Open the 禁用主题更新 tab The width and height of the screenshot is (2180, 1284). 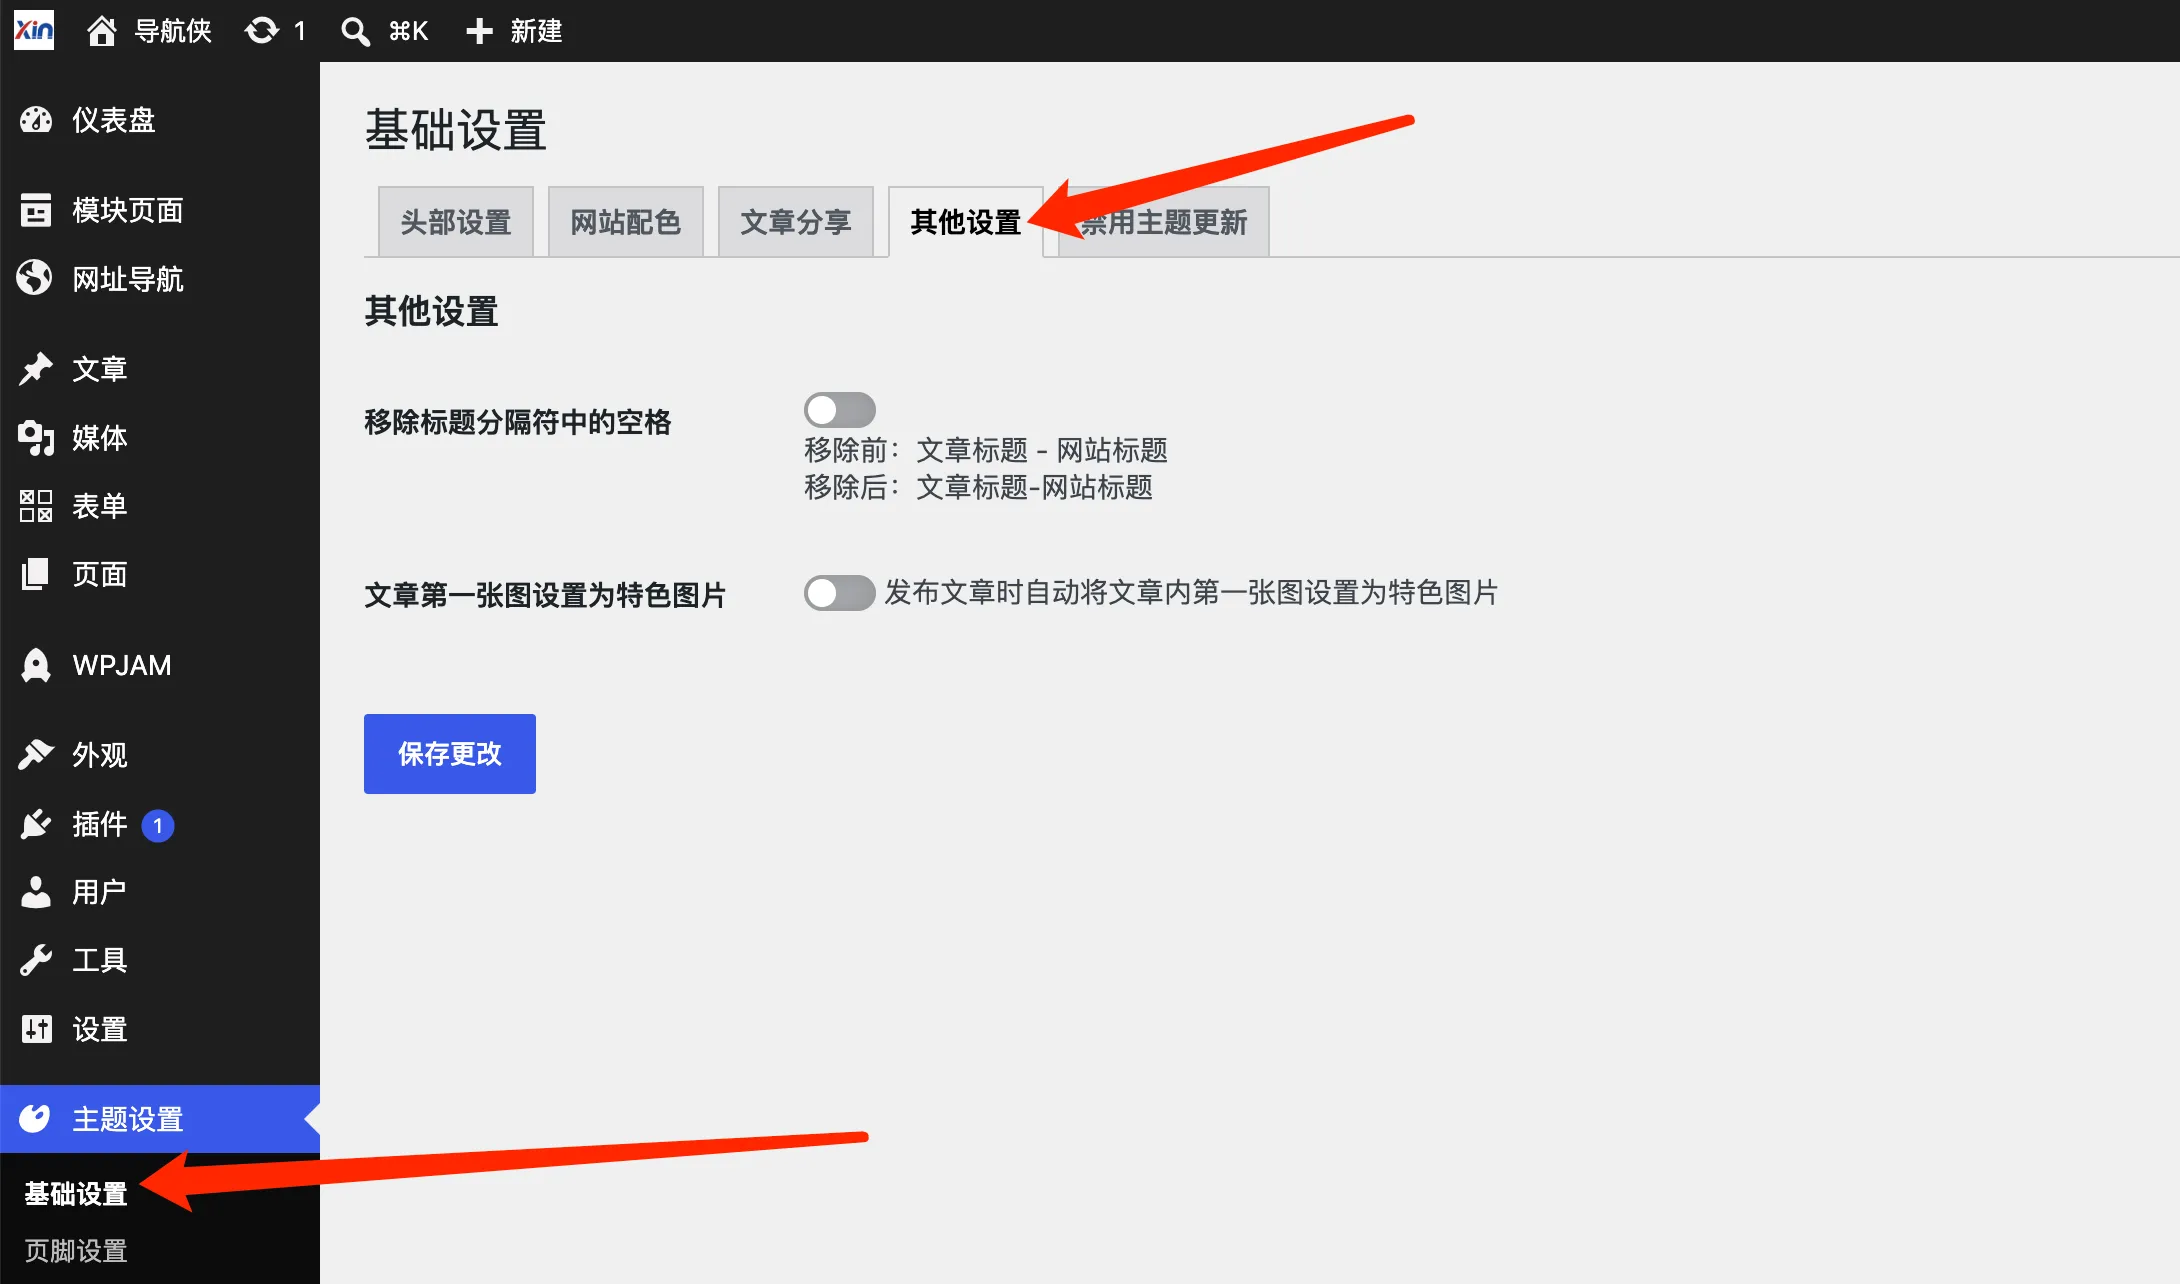(1164, 221)
